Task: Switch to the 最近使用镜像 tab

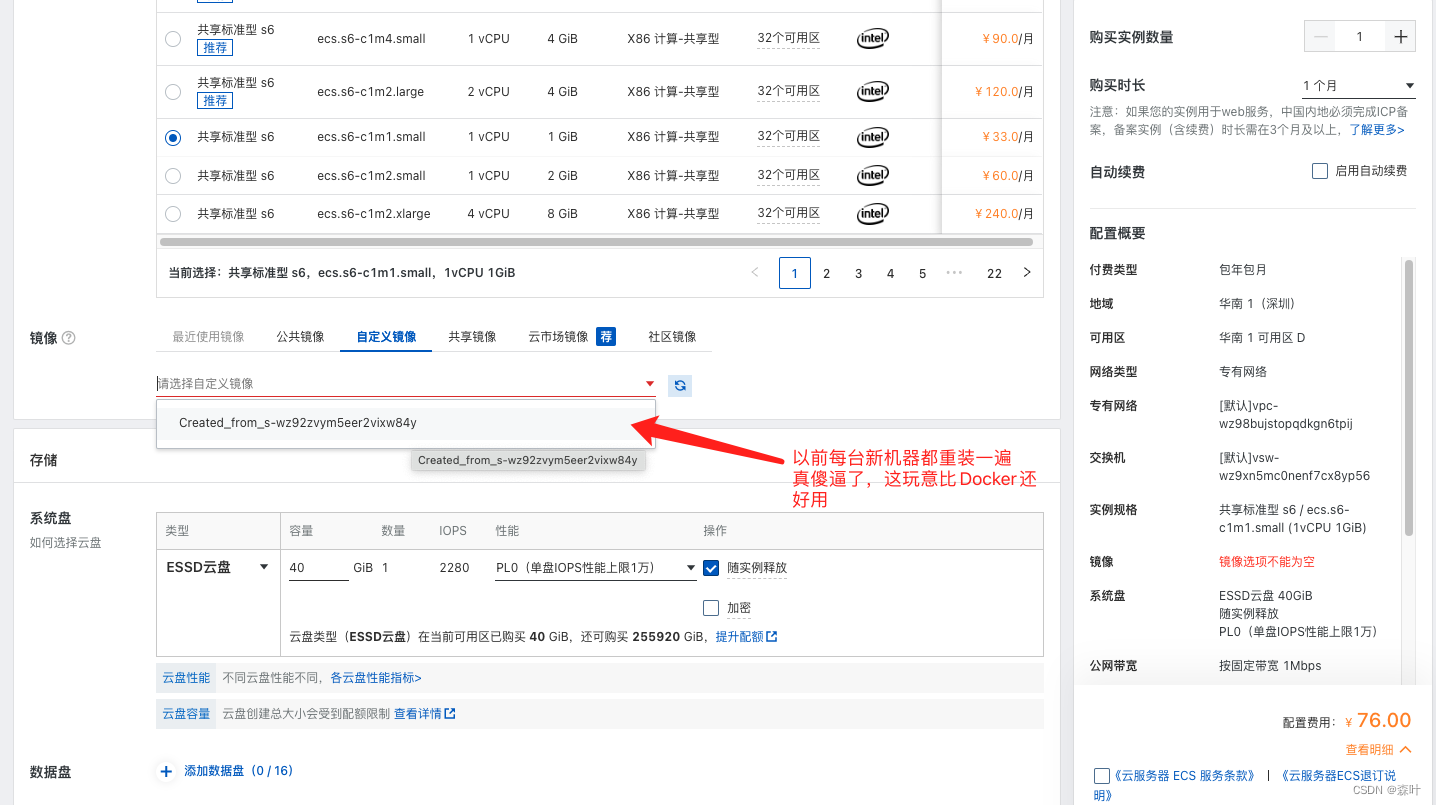Action: pyautogui.click(x=208, y=337)
